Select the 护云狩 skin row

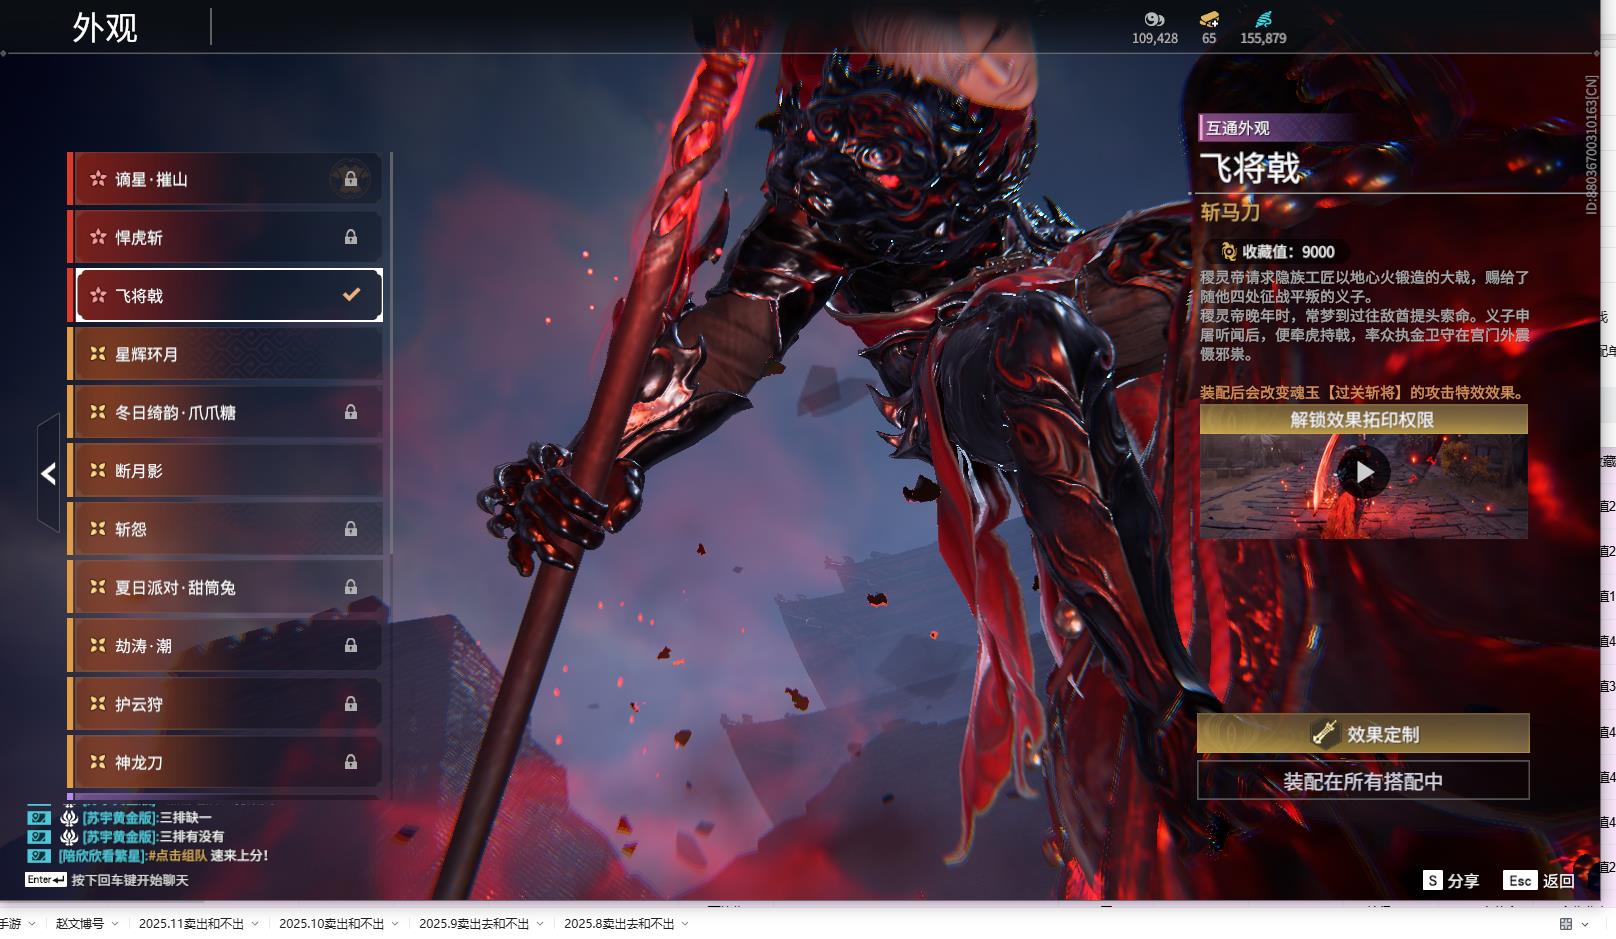[x=225, y=704]
